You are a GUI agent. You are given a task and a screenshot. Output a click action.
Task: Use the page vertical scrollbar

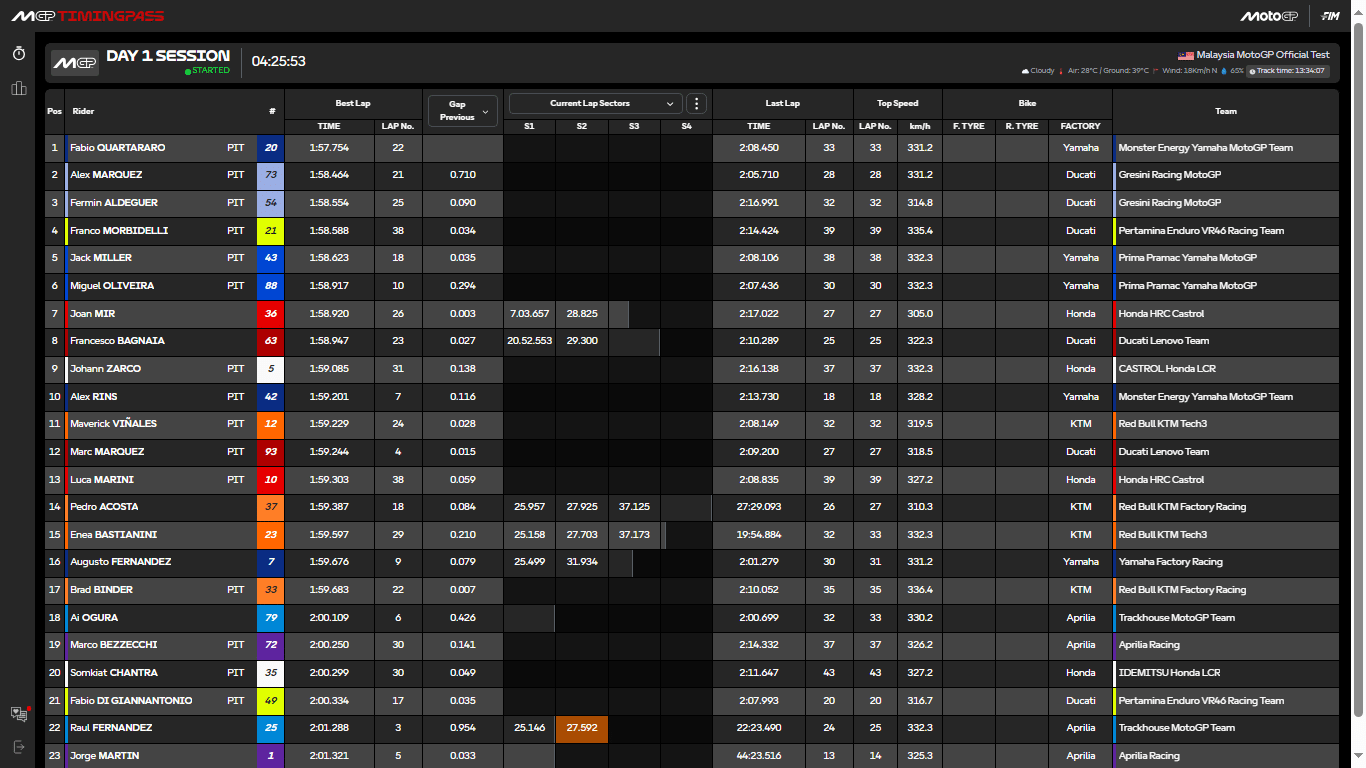(1358, 370)
